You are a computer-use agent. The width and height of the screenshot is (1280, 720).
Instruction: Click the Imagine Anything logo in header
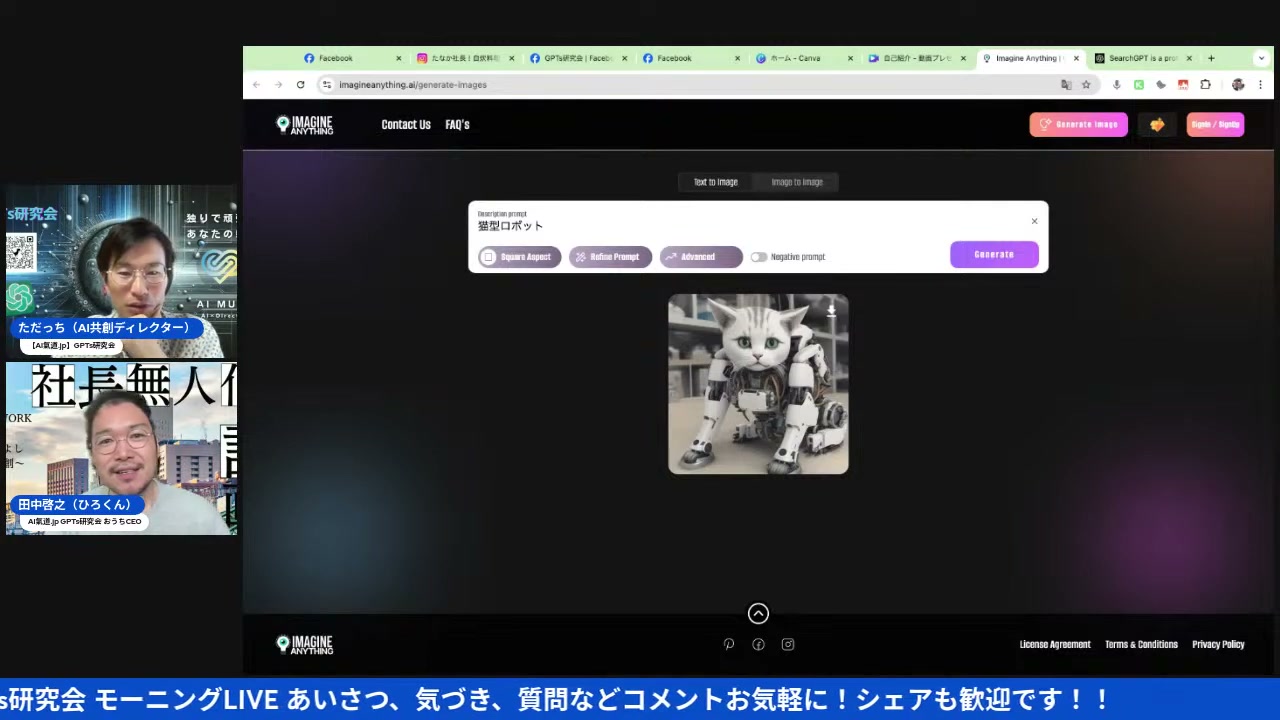305,125
